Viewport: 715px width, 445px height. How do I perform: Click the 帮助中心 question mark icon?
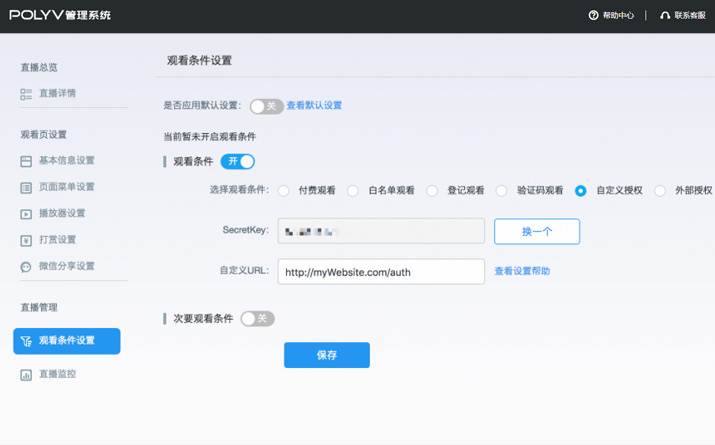(593, 16)
